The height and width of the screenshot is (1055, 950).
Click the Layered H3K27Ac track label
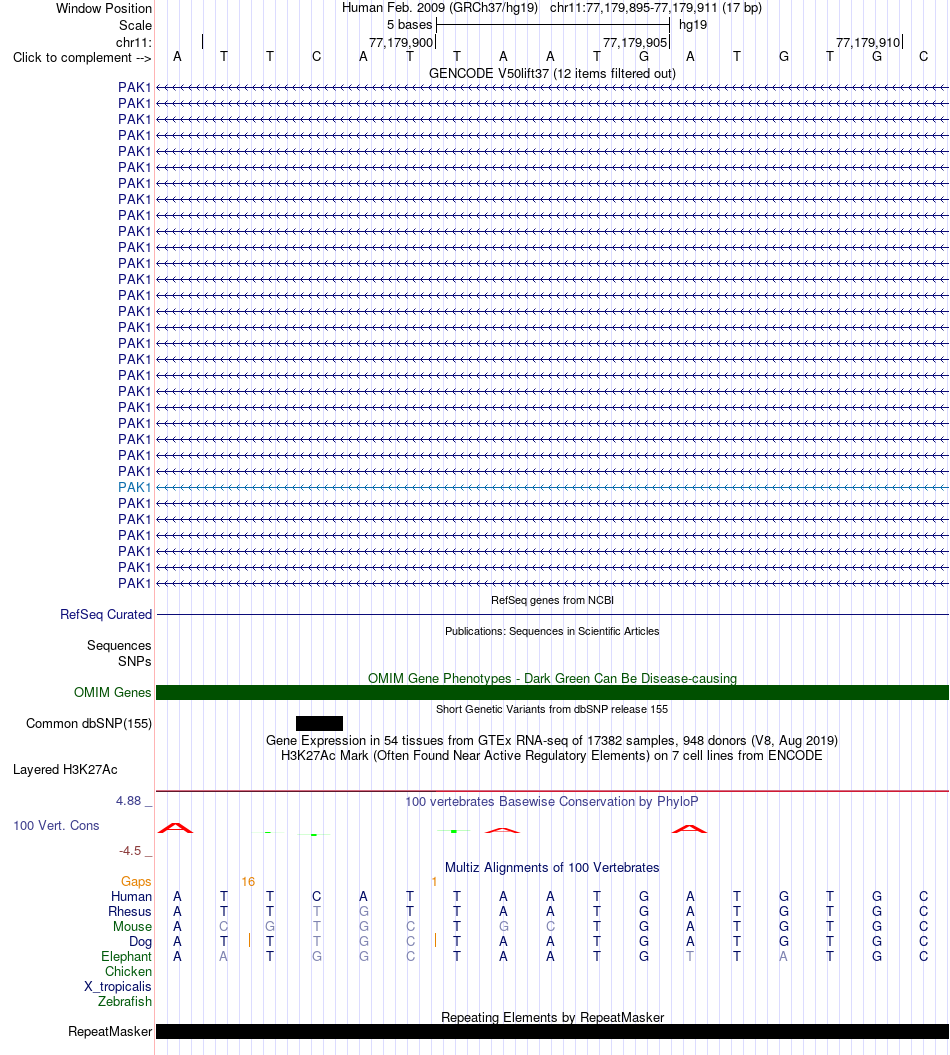point(65,770)
